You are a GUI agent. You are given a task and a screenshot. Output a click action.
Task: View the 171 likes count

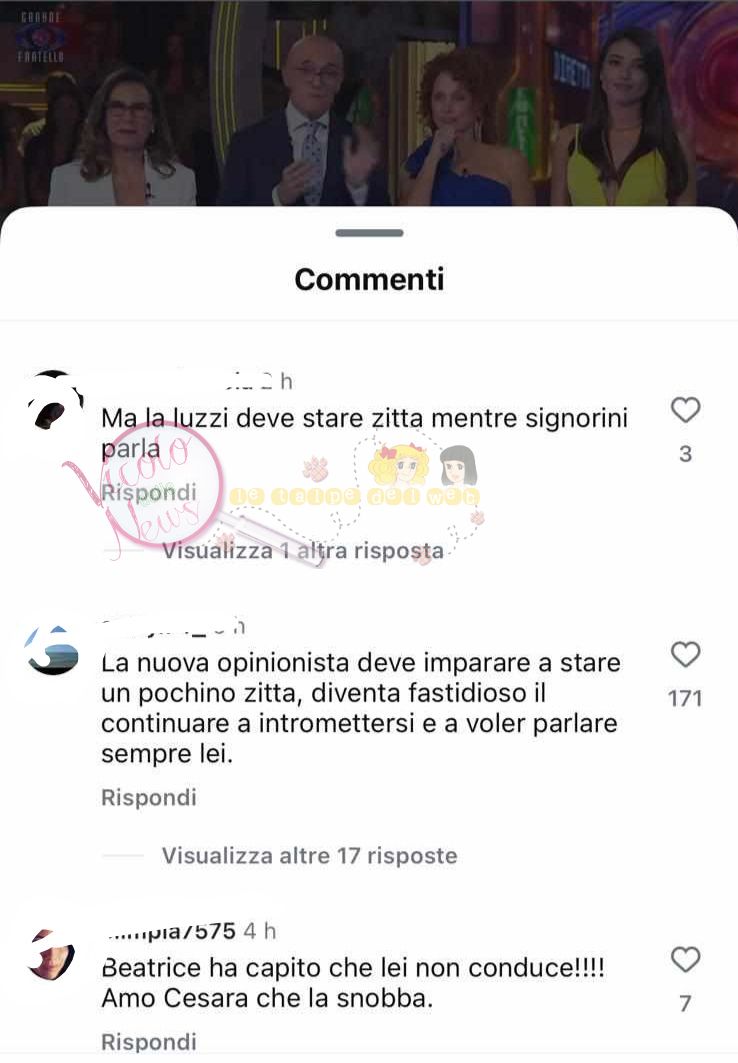[x=685, y=698]
